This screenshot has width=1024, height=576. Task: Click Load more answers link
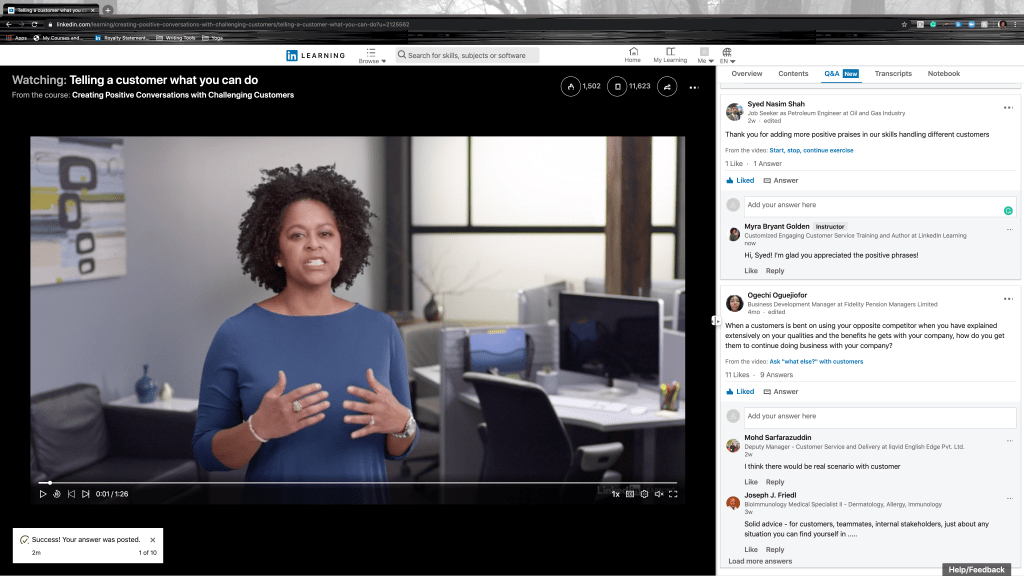(x=760, y=561)
